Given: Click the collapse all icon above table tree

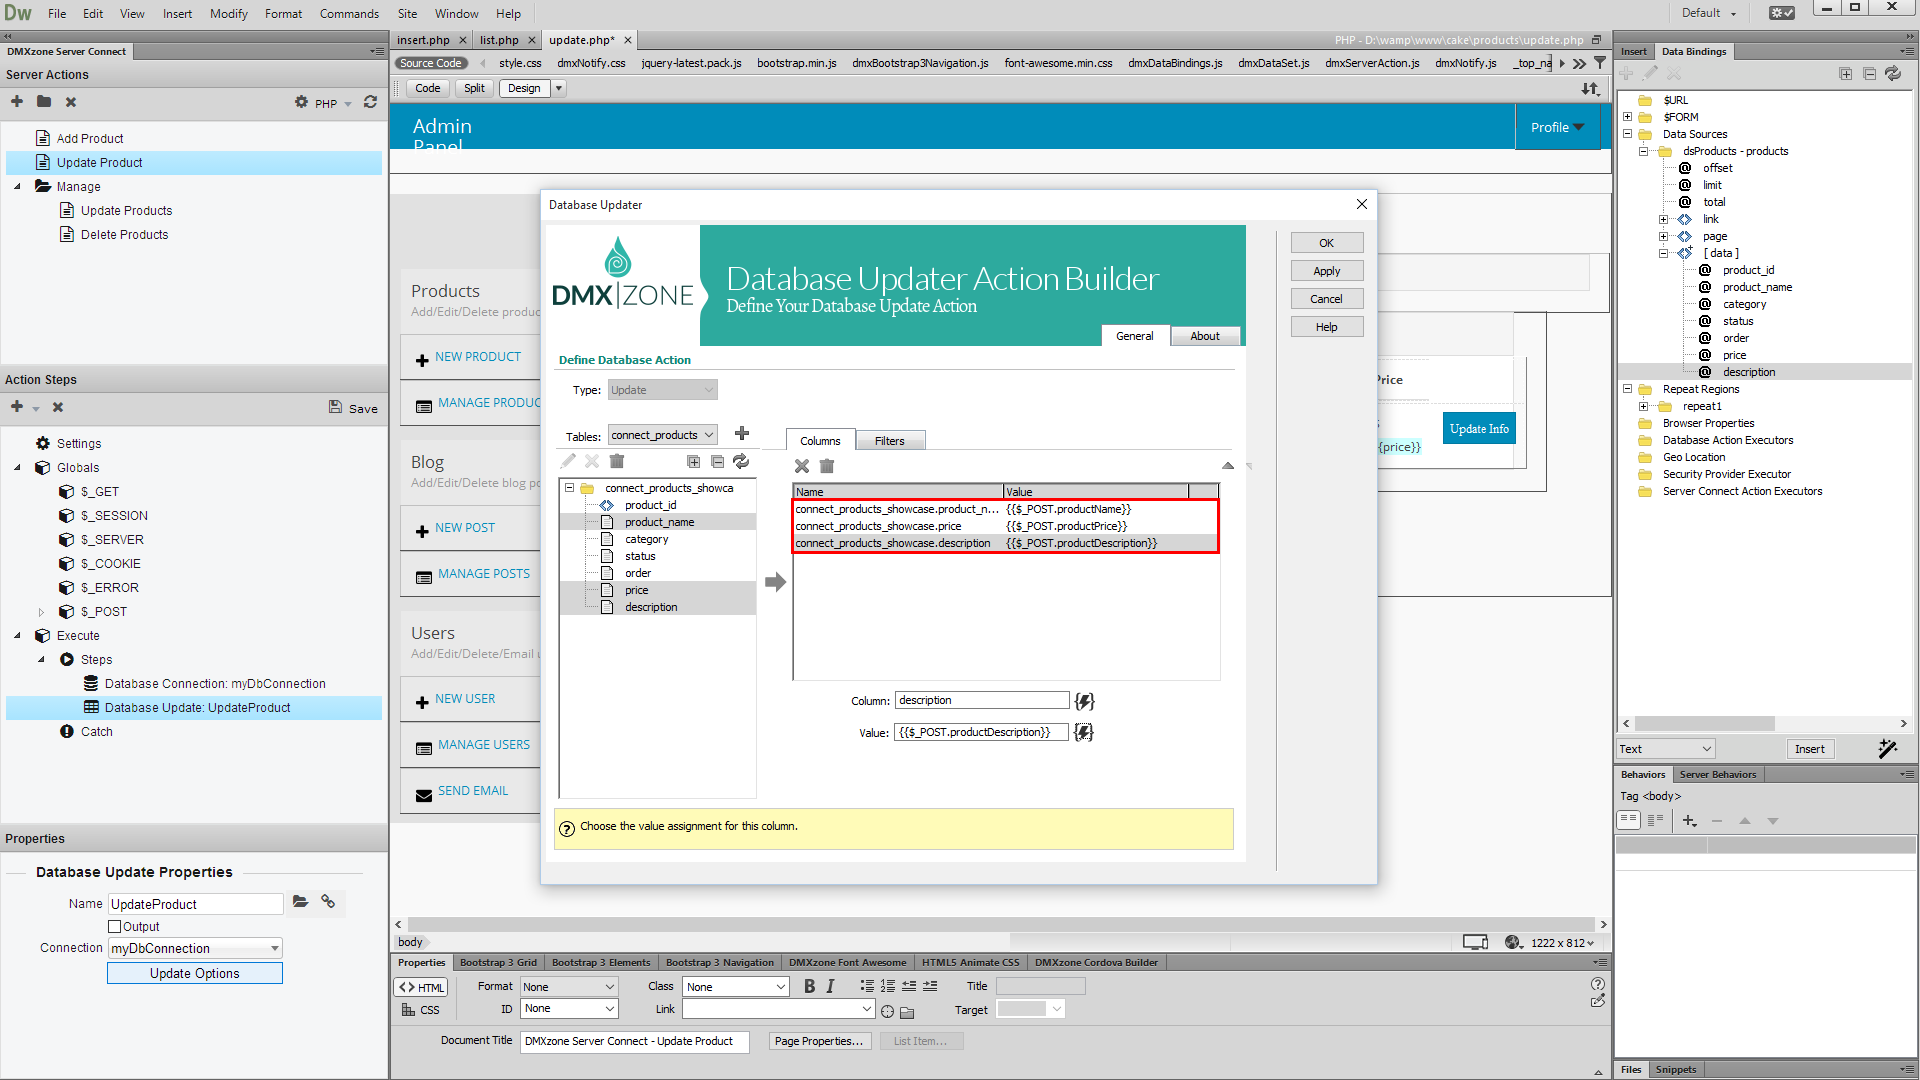Looking at the screenshot, I should [x=717, y=461].
